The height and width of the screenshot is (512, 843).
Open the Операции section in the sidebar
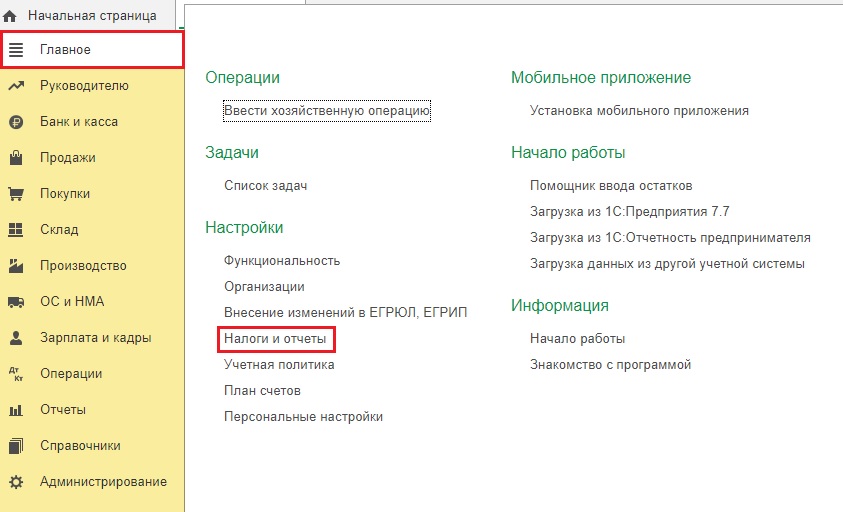(x=71, y=374)
